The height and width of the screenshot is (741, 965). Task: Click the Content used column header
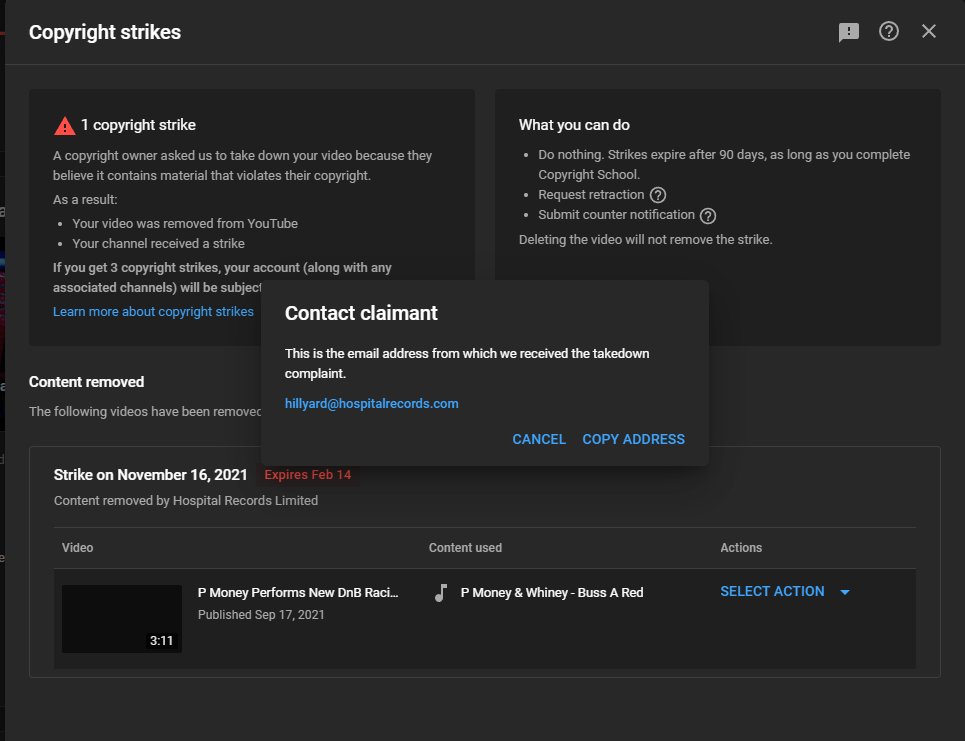coord(465,548)
